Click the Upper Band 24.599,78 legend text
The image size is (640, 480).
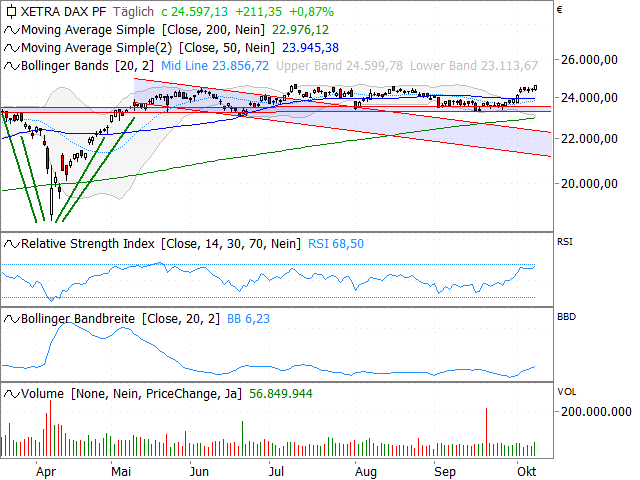[x=339, y=65]
